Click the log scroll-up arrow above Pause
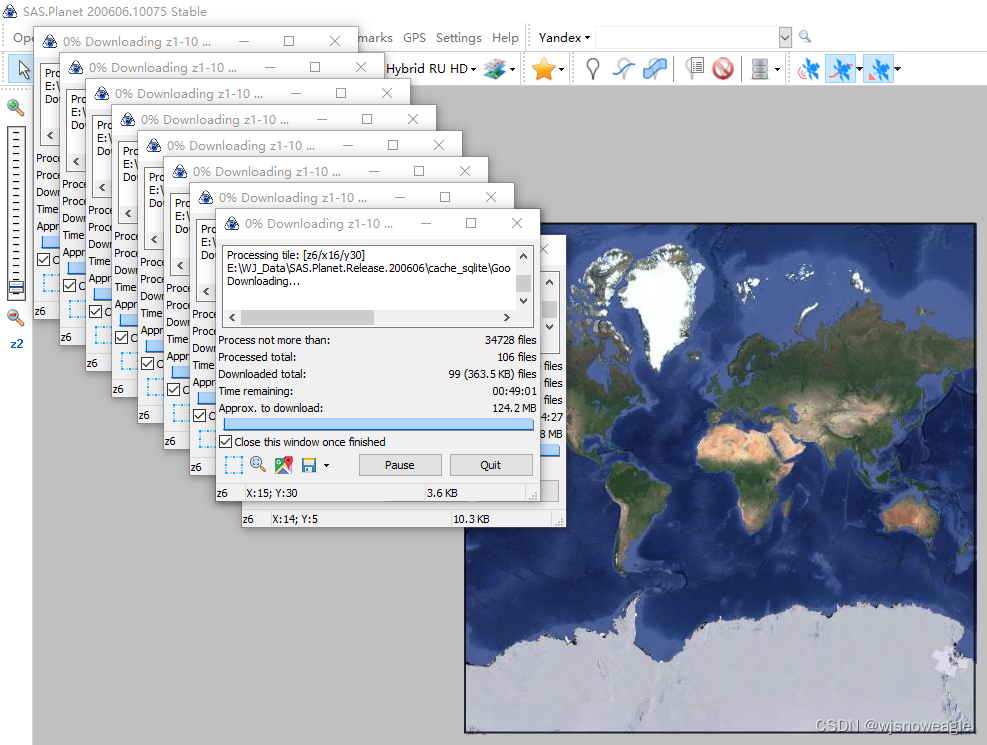This screenshot has height=745, width=987. (x=523, y=256)
